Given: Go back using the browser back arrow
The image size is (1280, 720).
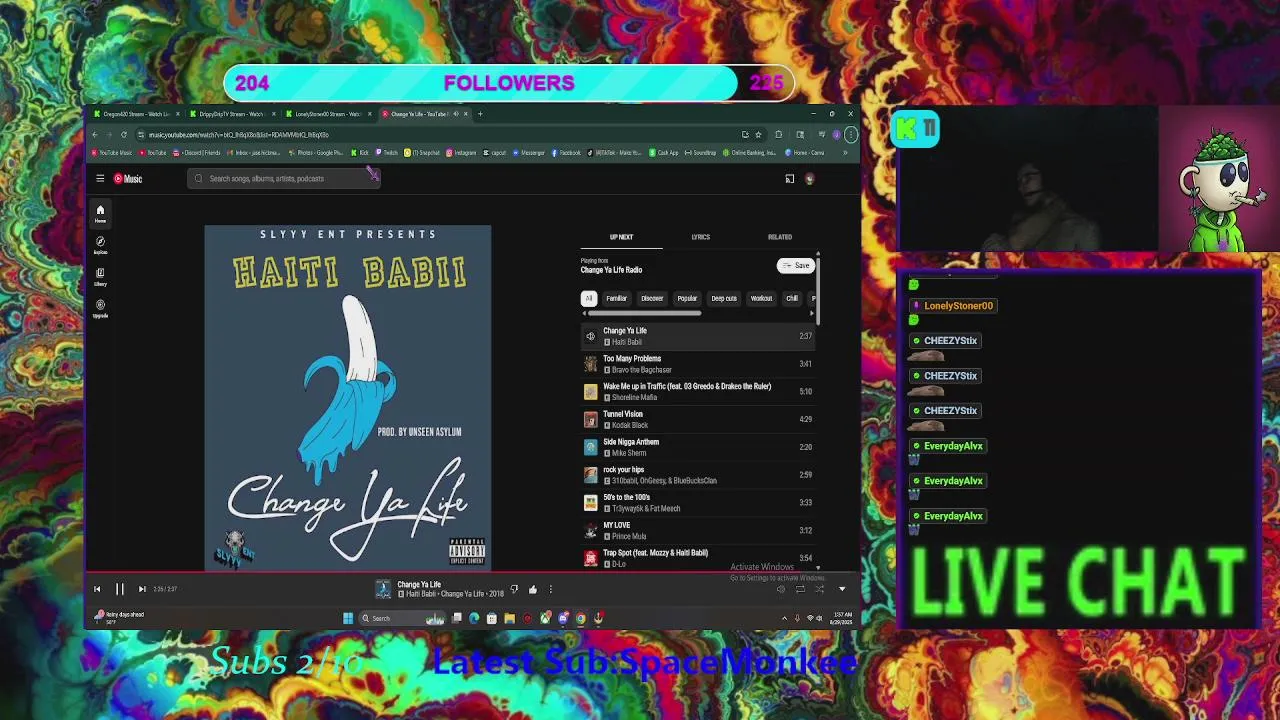Looking at the screenshot, I should pos(95,135).
